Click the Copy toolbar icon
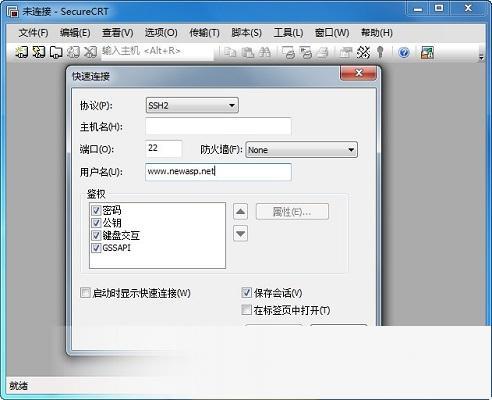Viewport: 492px width, 400px height. coord(230,52)
